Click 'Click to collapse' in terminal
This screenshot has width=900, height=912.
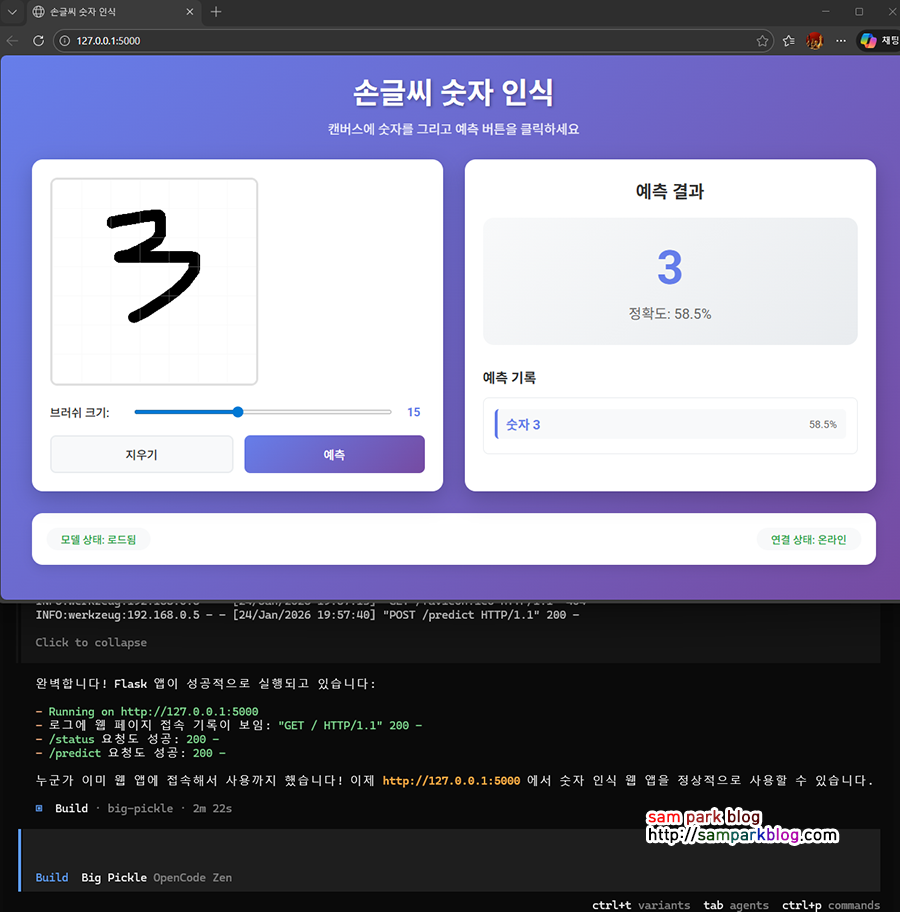[91, 642]
